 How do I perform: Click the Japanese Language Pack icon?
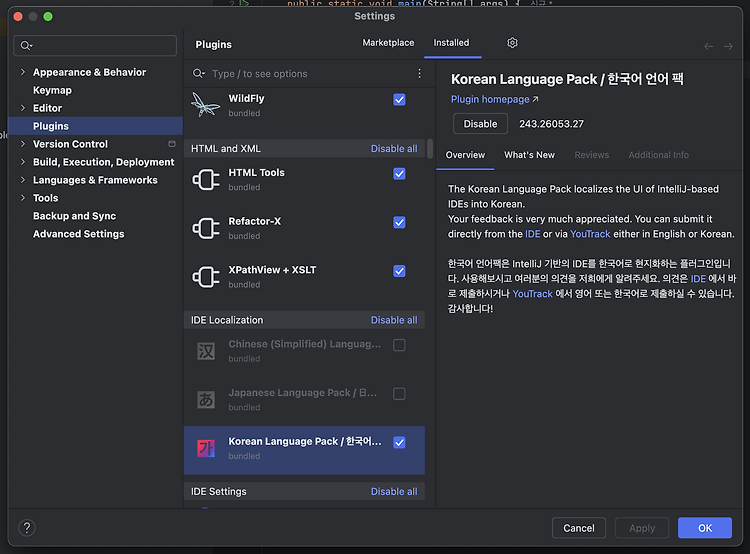tap(206, 399)
